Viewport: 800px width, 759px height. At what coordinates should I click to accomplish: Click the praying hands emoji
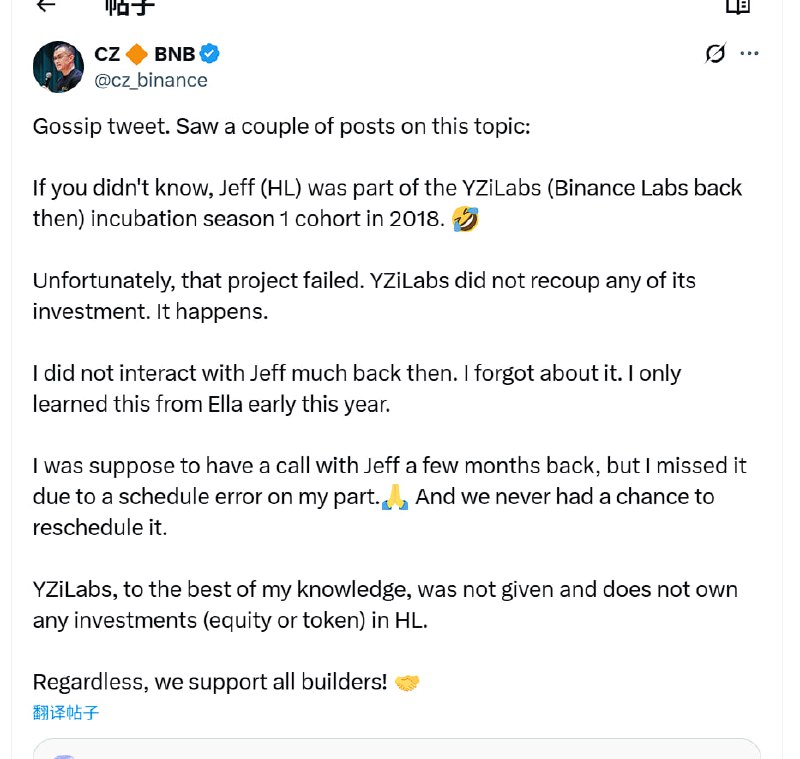(x=395, y=497)
